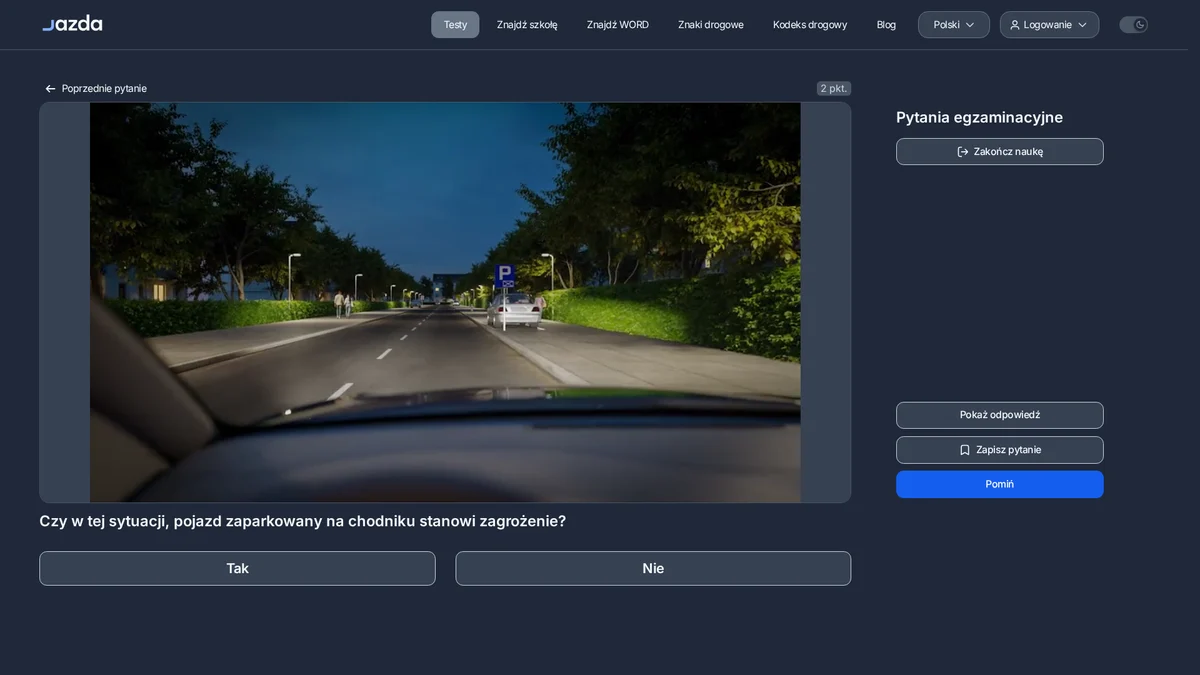Click the 2 pkt. points badge

click(834, 88)
